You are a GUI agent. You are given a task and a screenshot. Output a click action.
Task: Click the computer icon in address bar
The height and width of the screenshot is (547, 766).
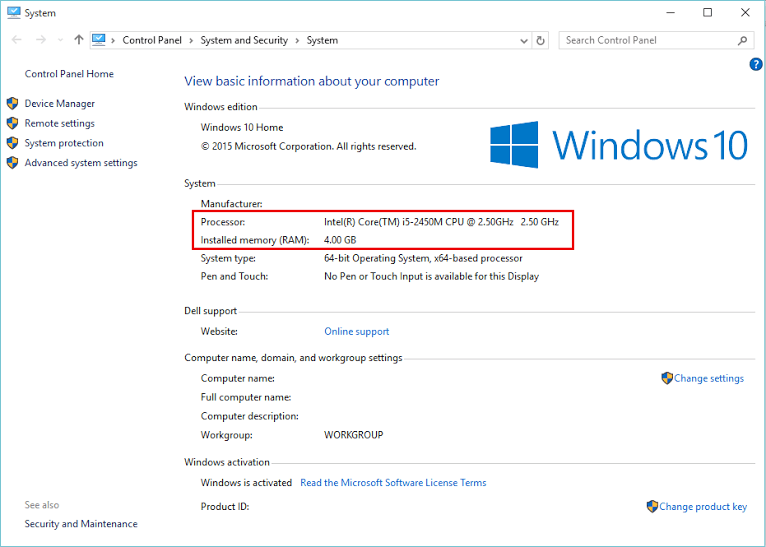tap(99, 40)
